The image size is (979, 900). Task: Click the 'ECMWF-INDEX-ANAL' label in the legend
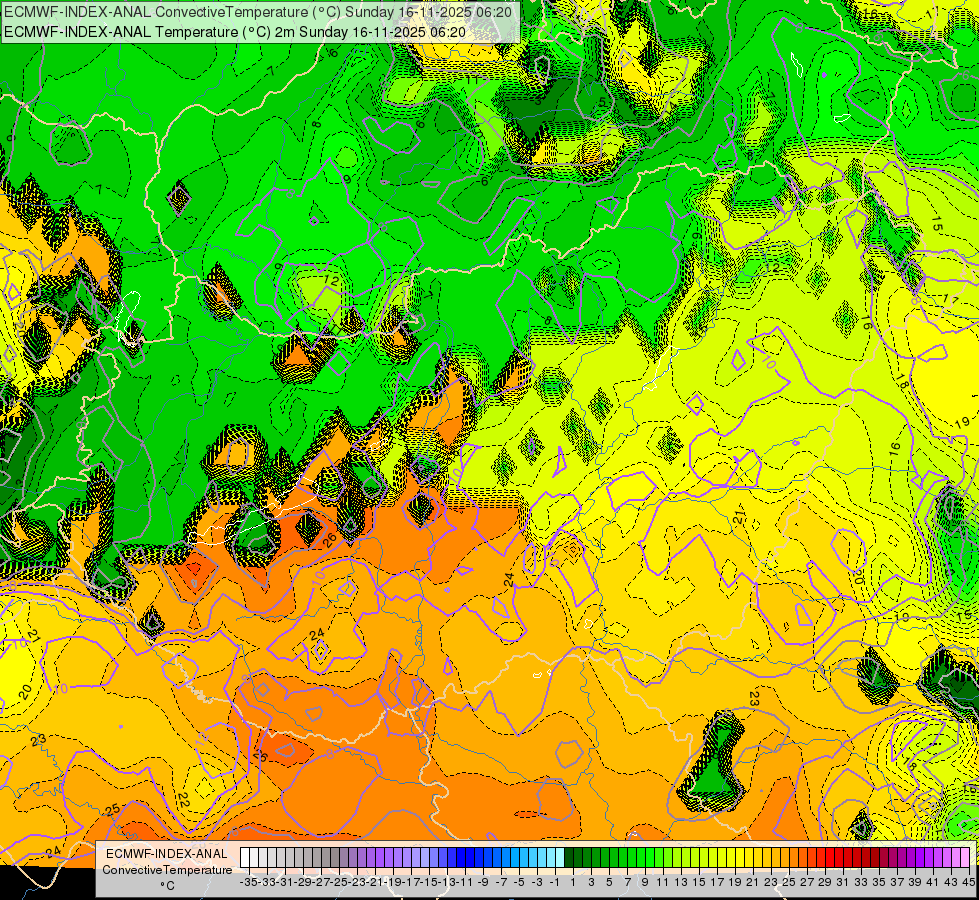[x=167, y=854]
